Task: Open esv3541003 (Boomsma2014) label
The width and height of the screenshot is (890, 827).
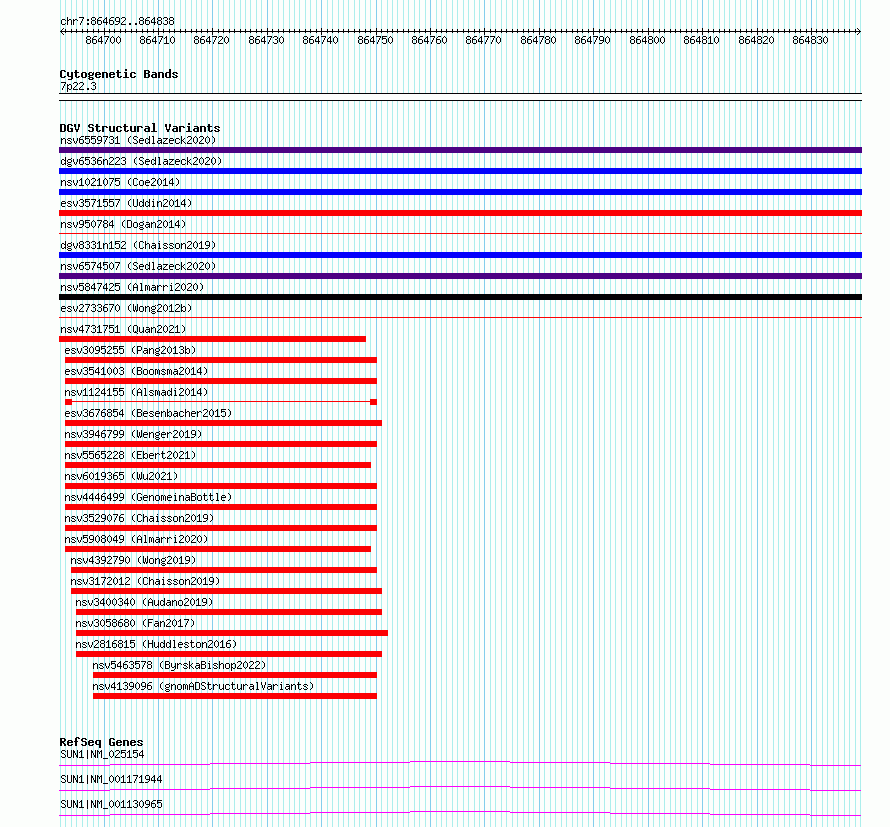Action: click(x=136, y=371)
